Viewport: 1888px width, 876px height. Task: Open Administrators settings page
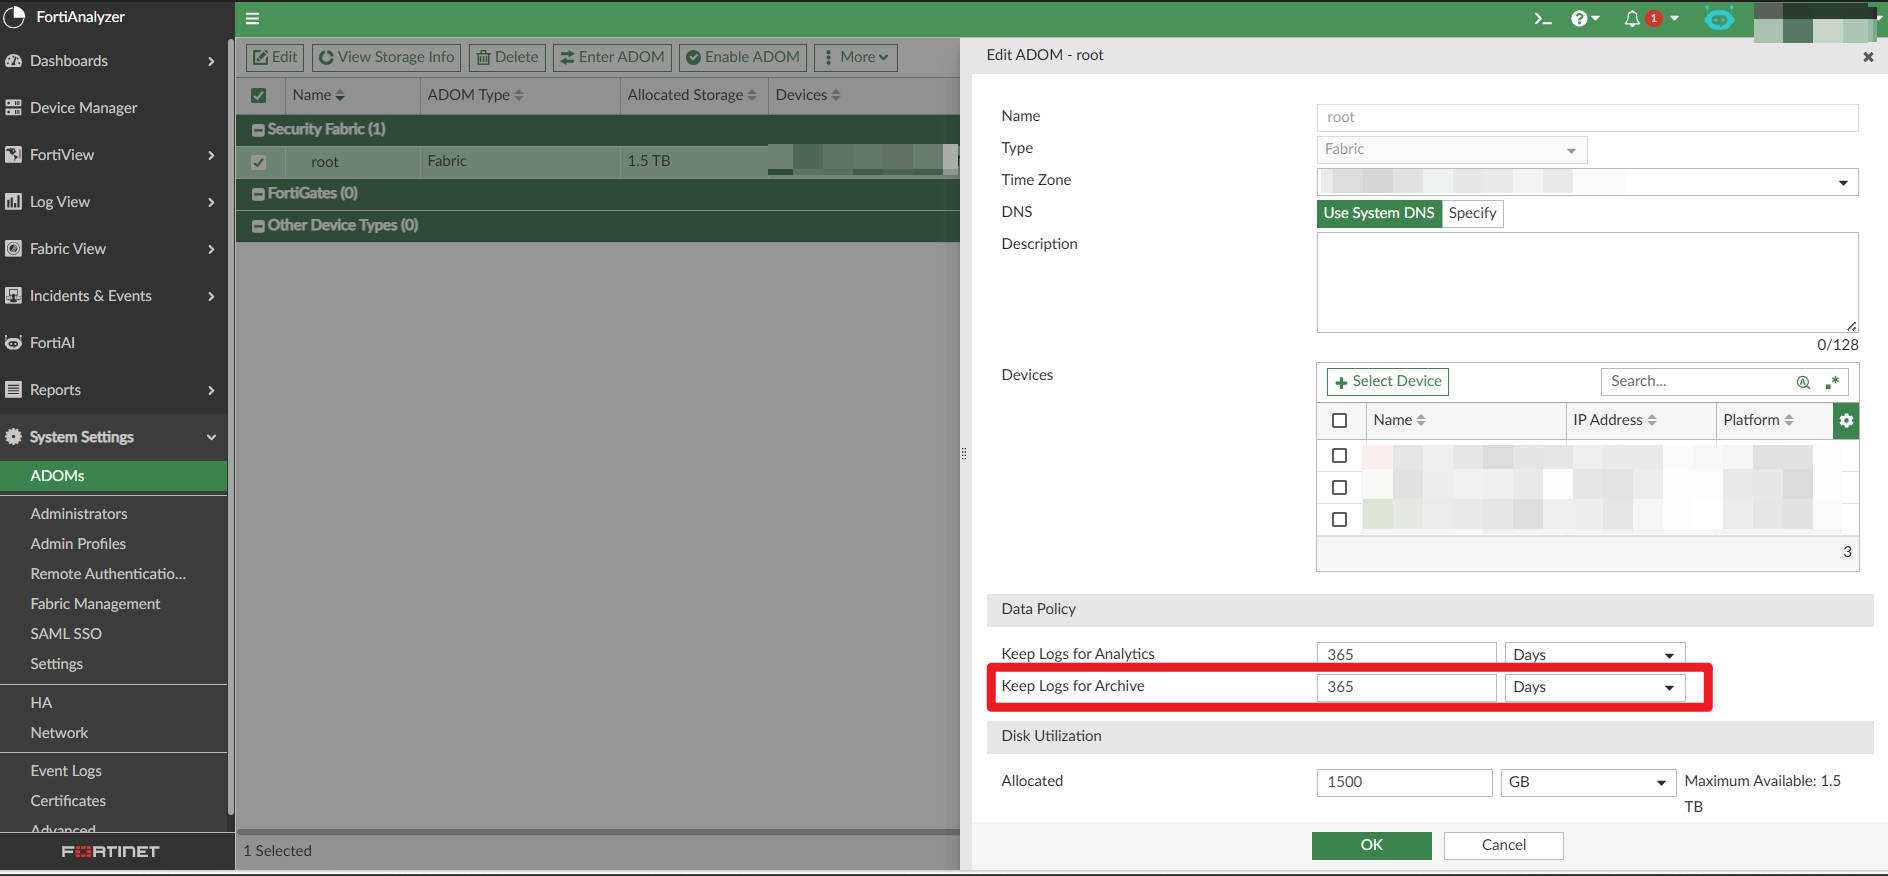(79, 514)
